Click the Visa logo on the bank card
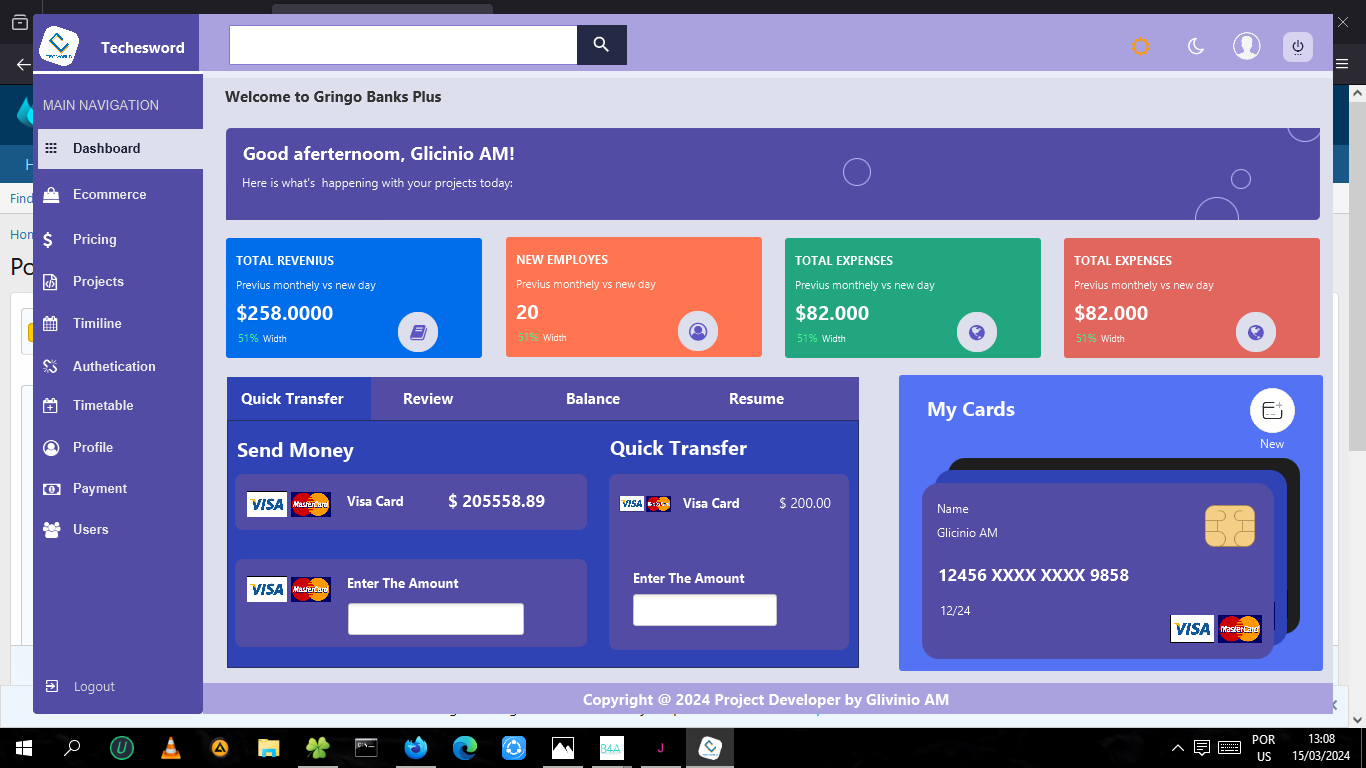Image resolution: width=1366 pixels, height=768 pixels. [x=1192, y=628]
